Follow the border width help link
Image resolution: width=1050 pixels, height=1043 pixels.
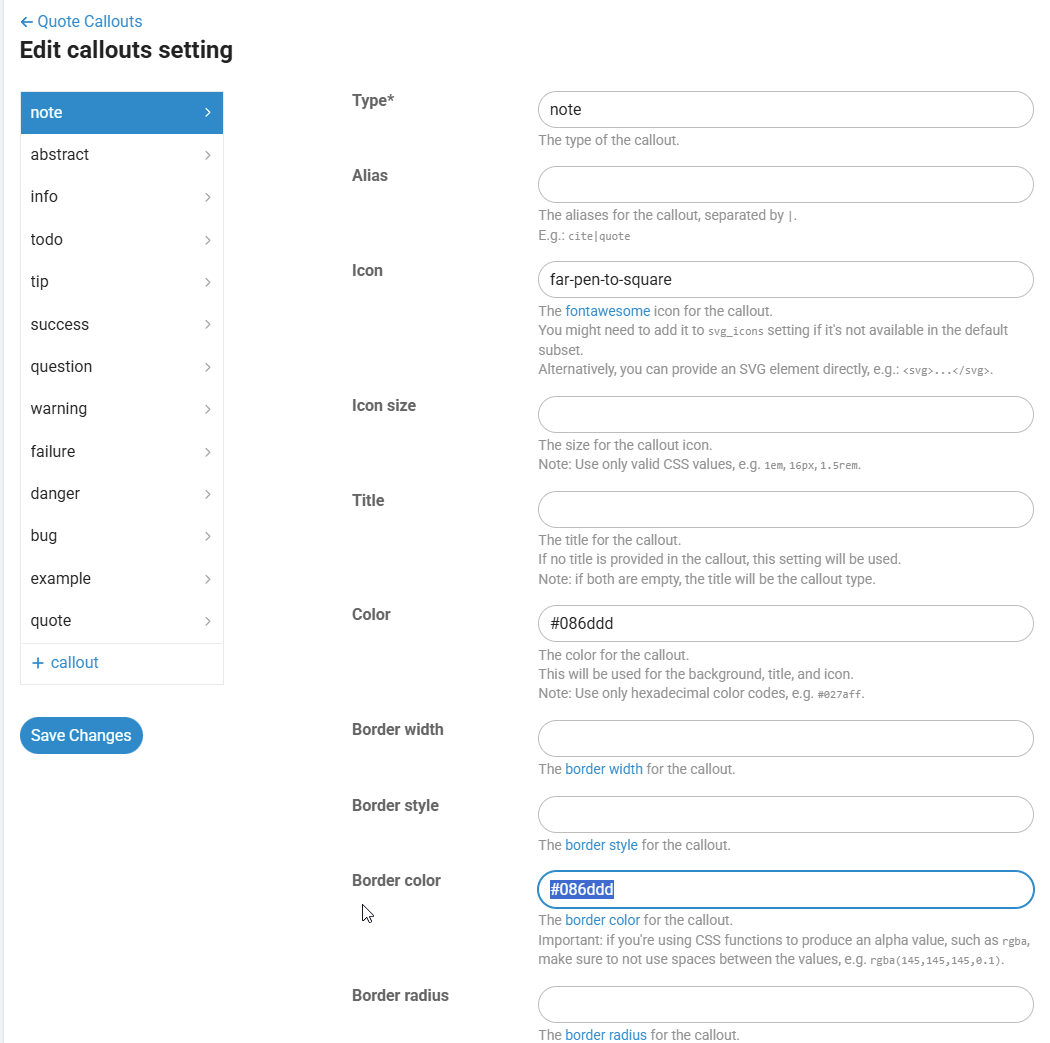click(604, 769)
